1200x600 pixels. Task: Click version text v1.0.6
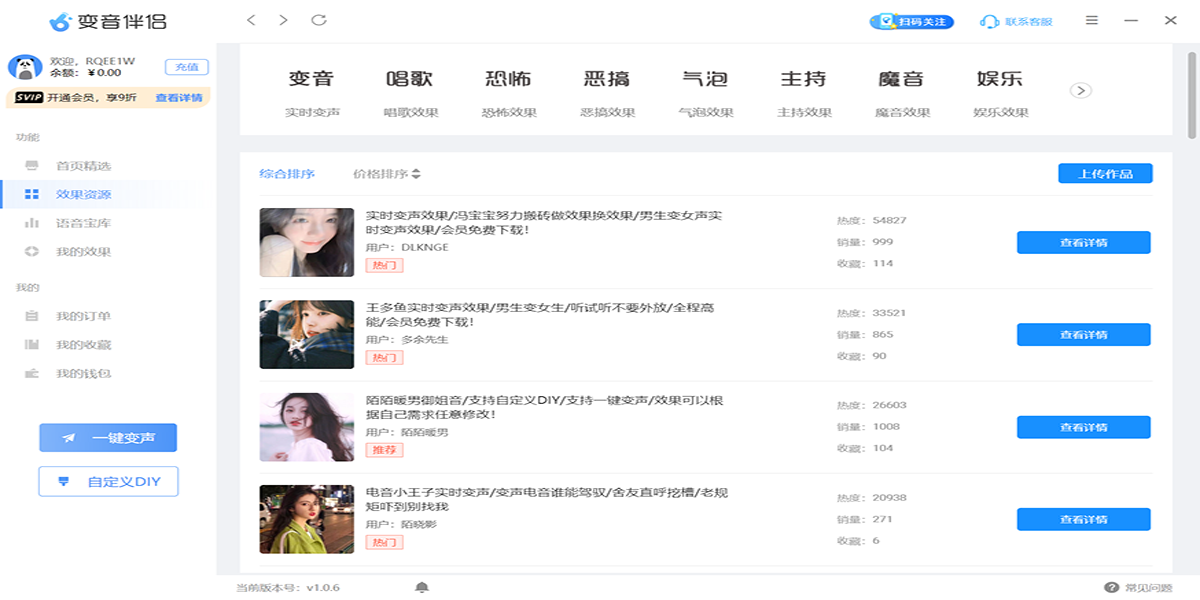(x=323, y=587)
